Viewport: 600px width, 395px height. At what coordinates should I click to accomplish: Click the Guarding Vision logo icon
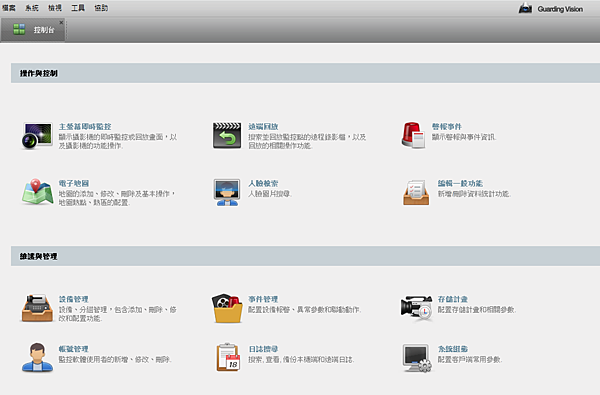[x=525, y=8]
